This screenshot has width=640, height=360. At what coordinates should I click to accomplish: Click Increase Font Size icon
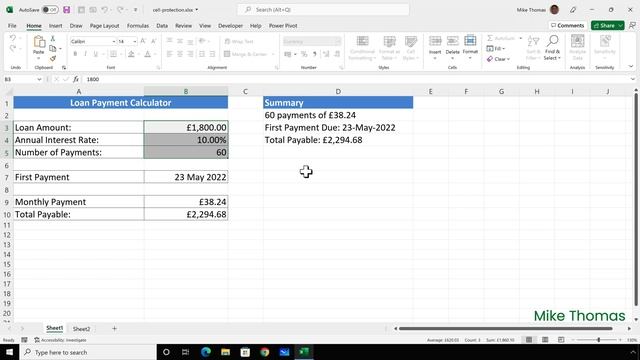click(143, 41)
